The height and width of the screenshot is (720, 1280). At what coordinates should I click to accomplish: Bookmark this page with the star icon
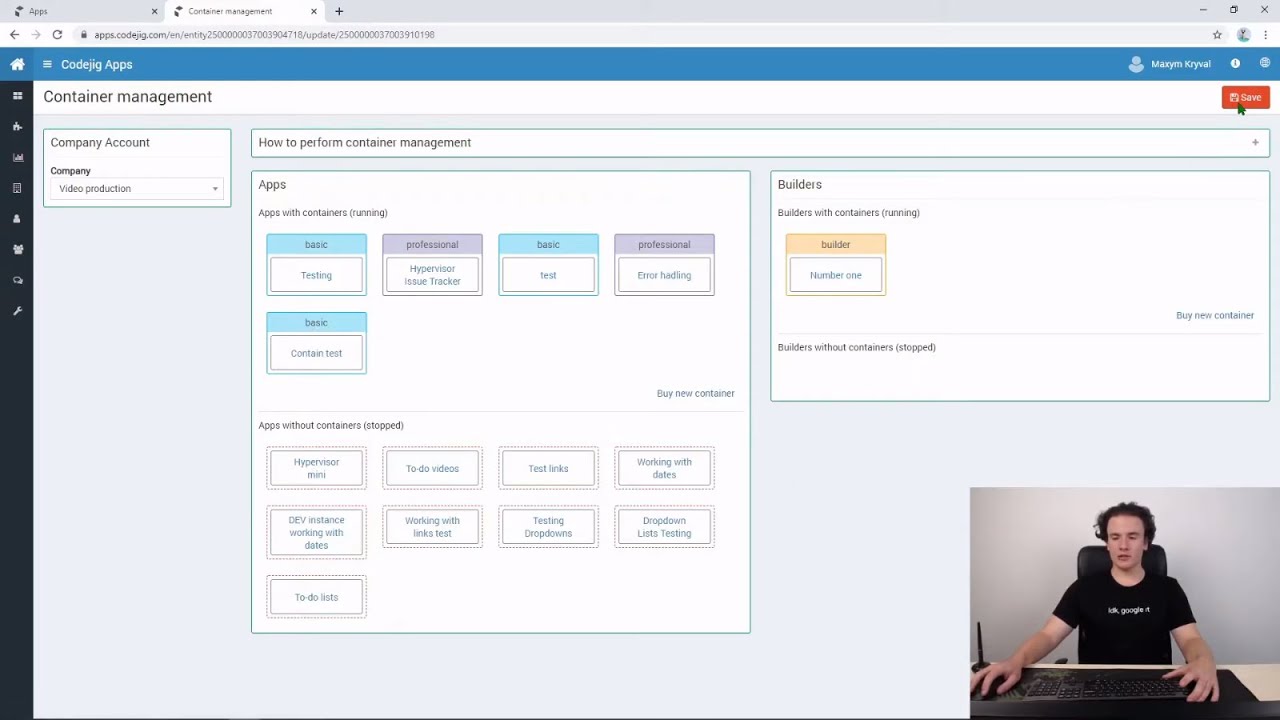pyautogui.click(x=1217, y=34)
